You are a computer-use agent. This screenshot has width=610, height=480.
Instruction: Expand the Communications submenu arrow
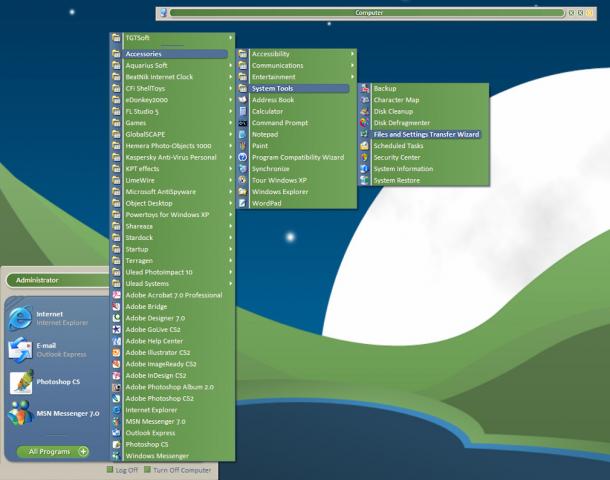coord(352,65)
